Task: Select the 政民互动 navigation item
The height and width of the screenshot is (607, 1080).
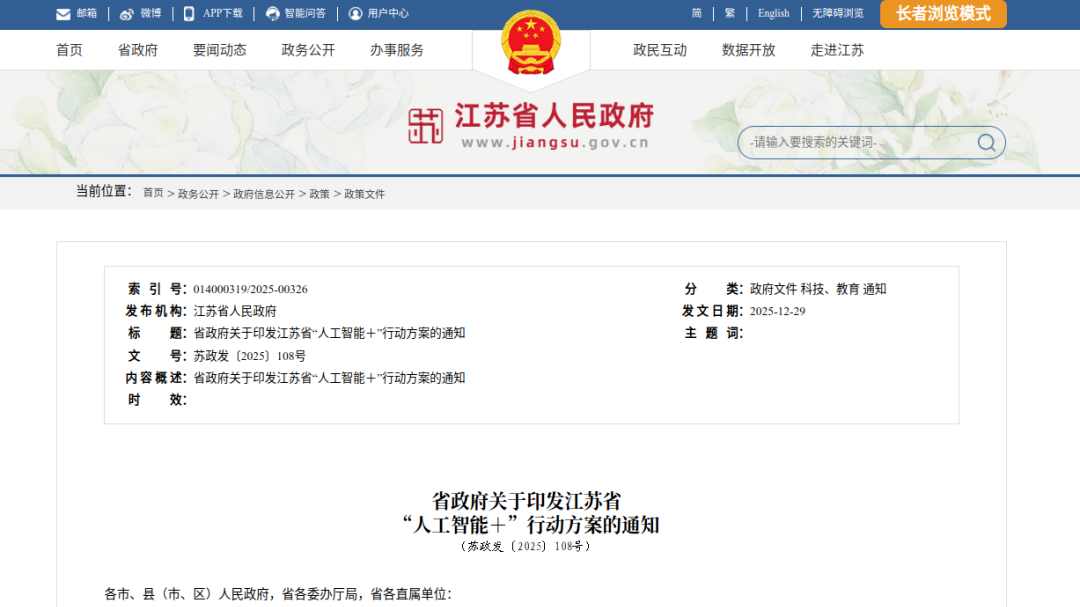Action: pyautogui.click(x=659, y=49)
